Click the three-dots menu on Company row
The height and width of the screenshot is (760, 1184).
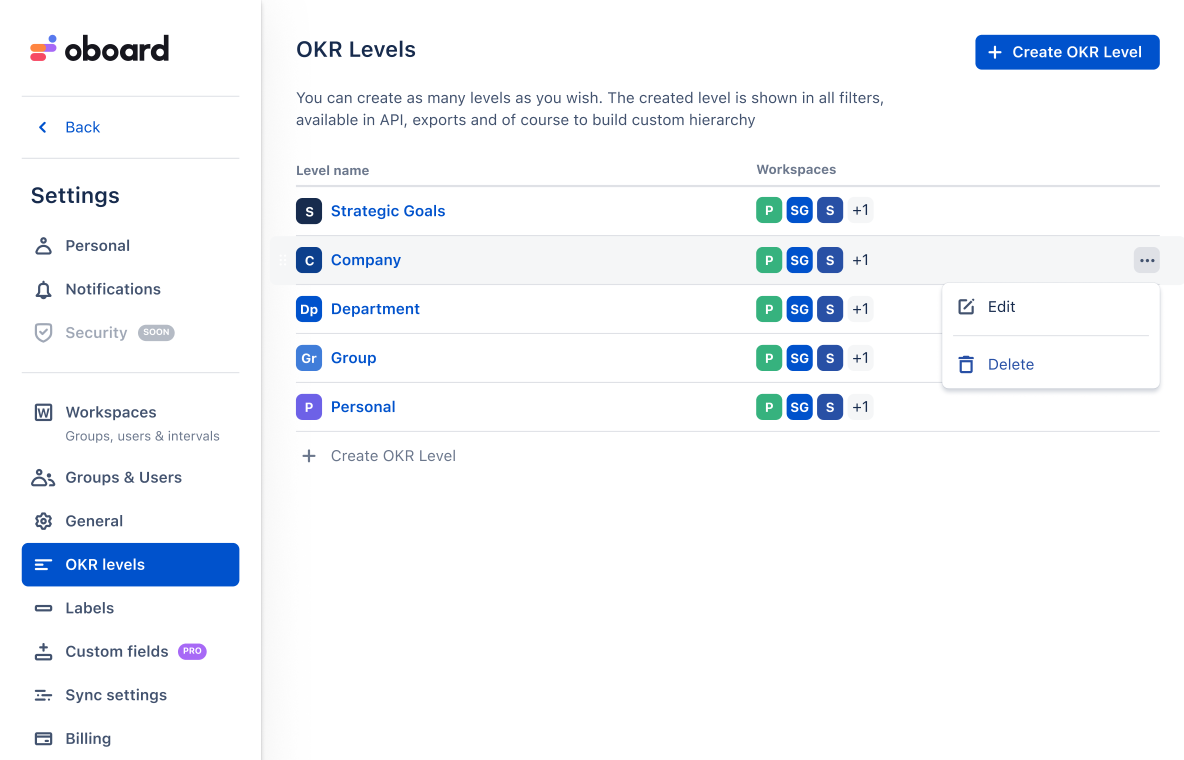[x=1146, y=261]
